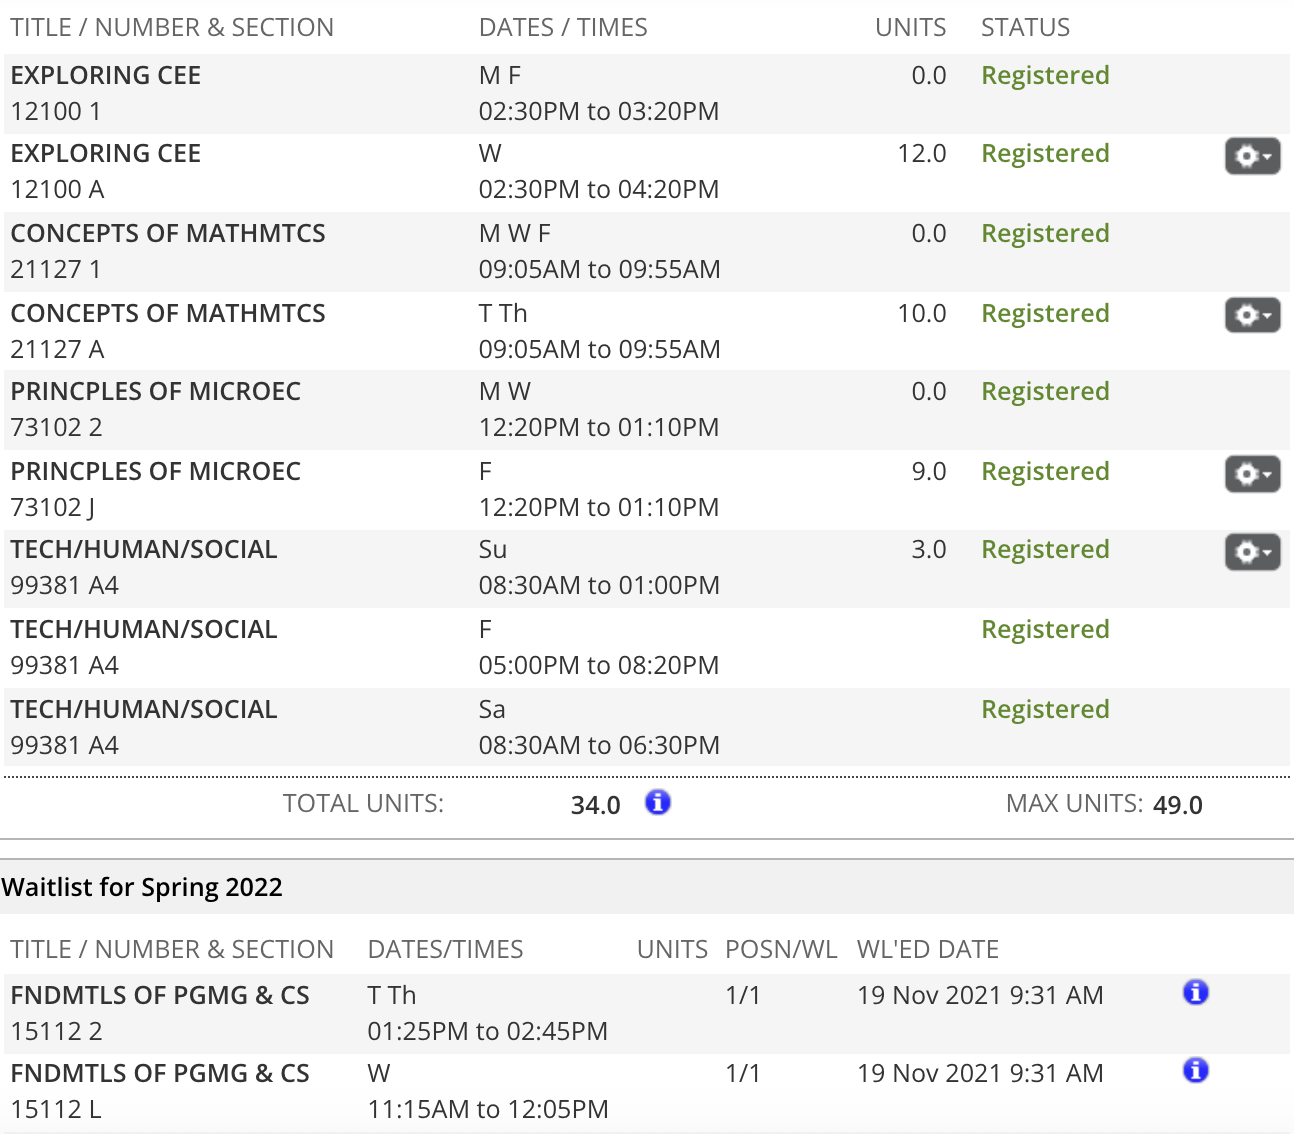Open gear menu for TECH/HUMAN/SOCIAL 99381 A4
This screenshot has width=1294, height=1134.
pyautogui.click(x=1252, y=551)
